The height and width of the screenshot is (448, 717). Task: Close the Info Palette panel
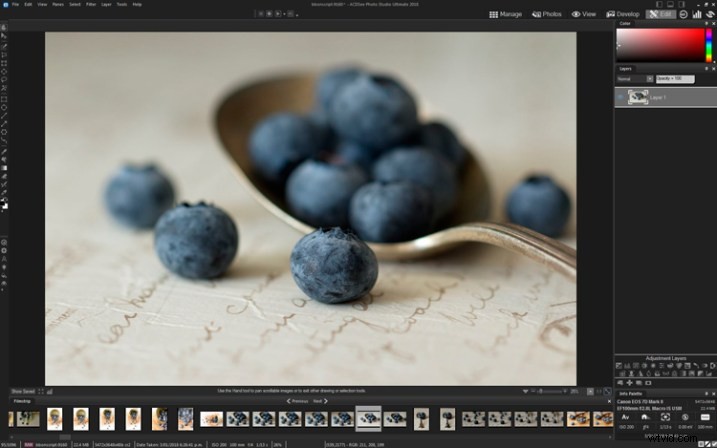(x=713, y=393)
